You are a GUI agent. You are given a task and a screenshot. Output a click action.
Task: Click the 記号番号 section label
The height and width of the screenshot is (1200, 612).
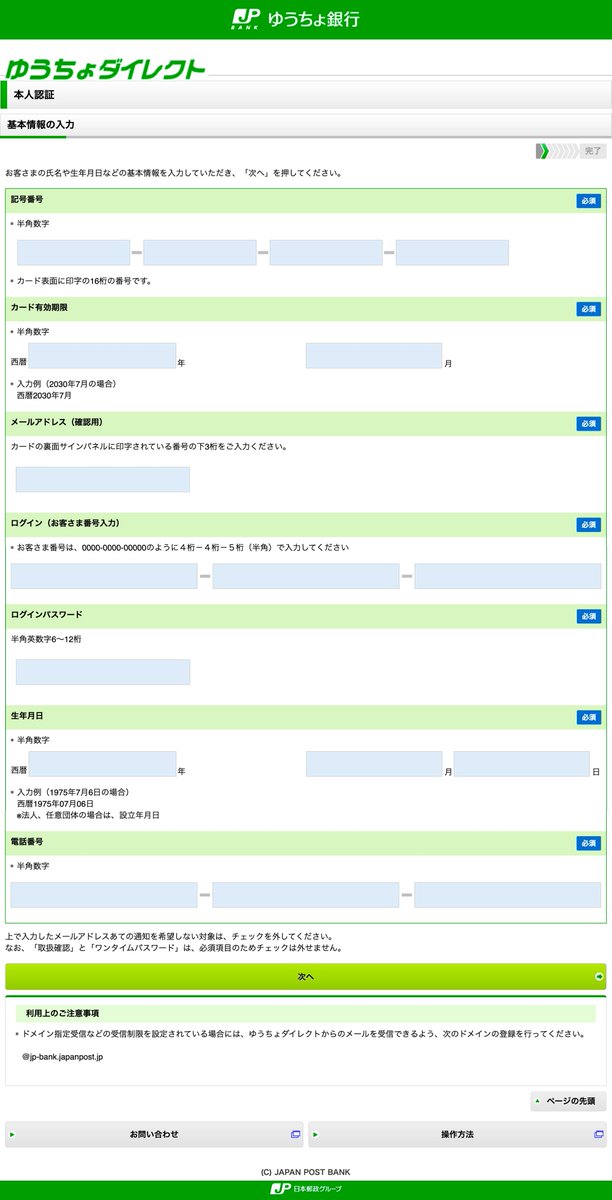pyautogui.click(x=27, y=200)
